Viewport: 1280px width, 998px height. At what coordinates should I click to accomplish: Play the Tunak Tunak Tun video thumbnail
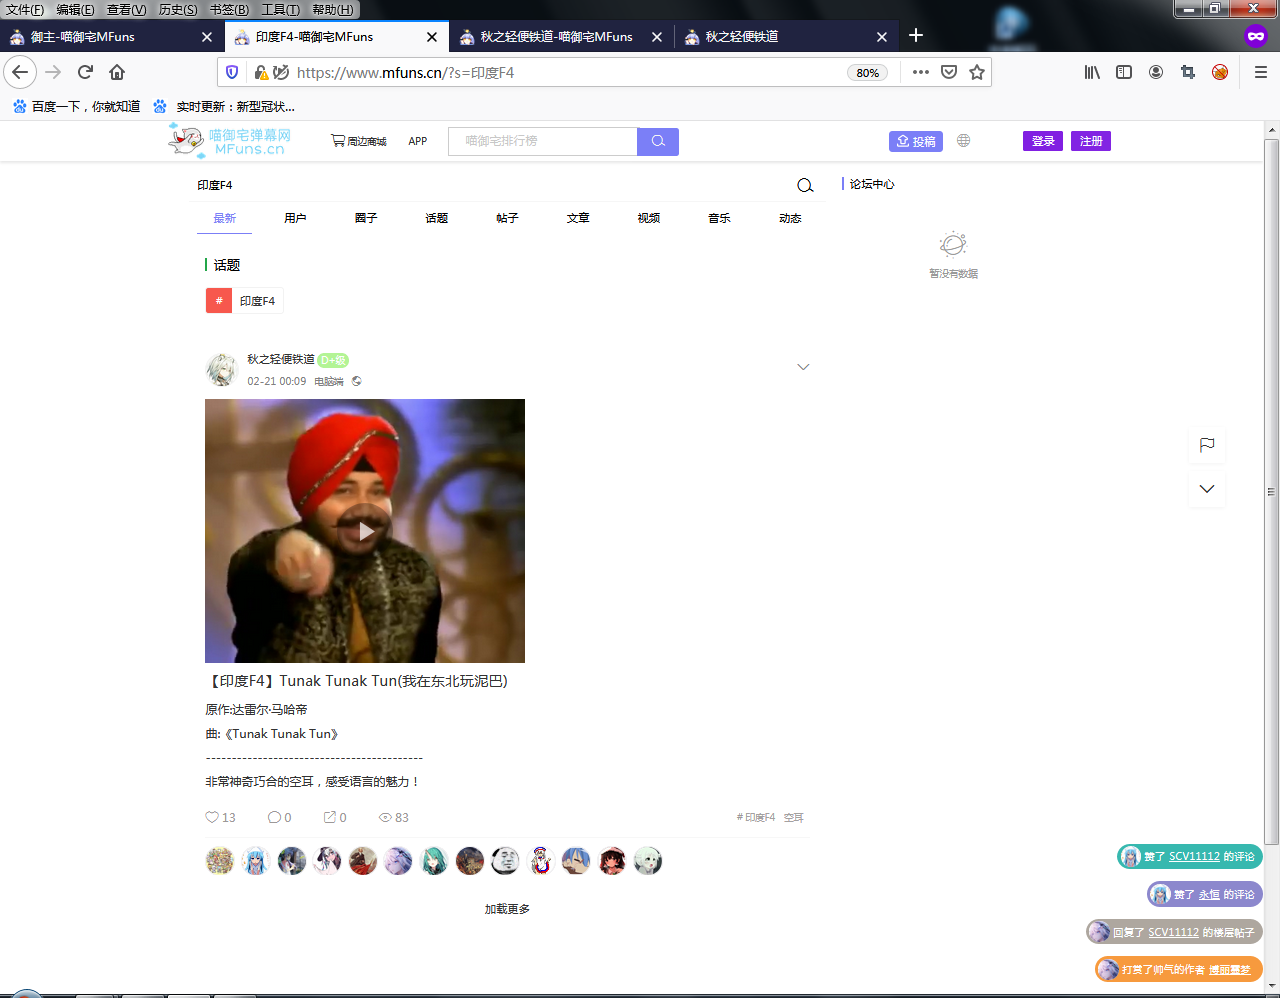(x=365, y=531)
